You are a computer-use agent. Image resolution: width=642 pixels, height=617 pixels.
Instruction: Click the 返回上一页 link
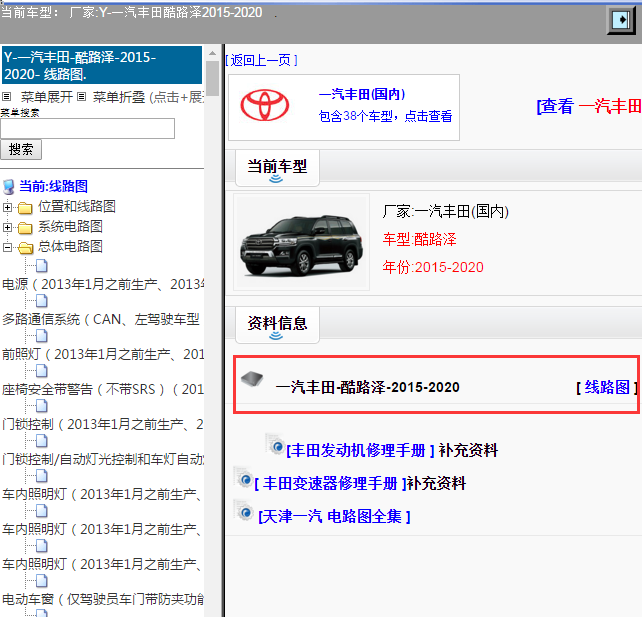[x=262, y=61]
